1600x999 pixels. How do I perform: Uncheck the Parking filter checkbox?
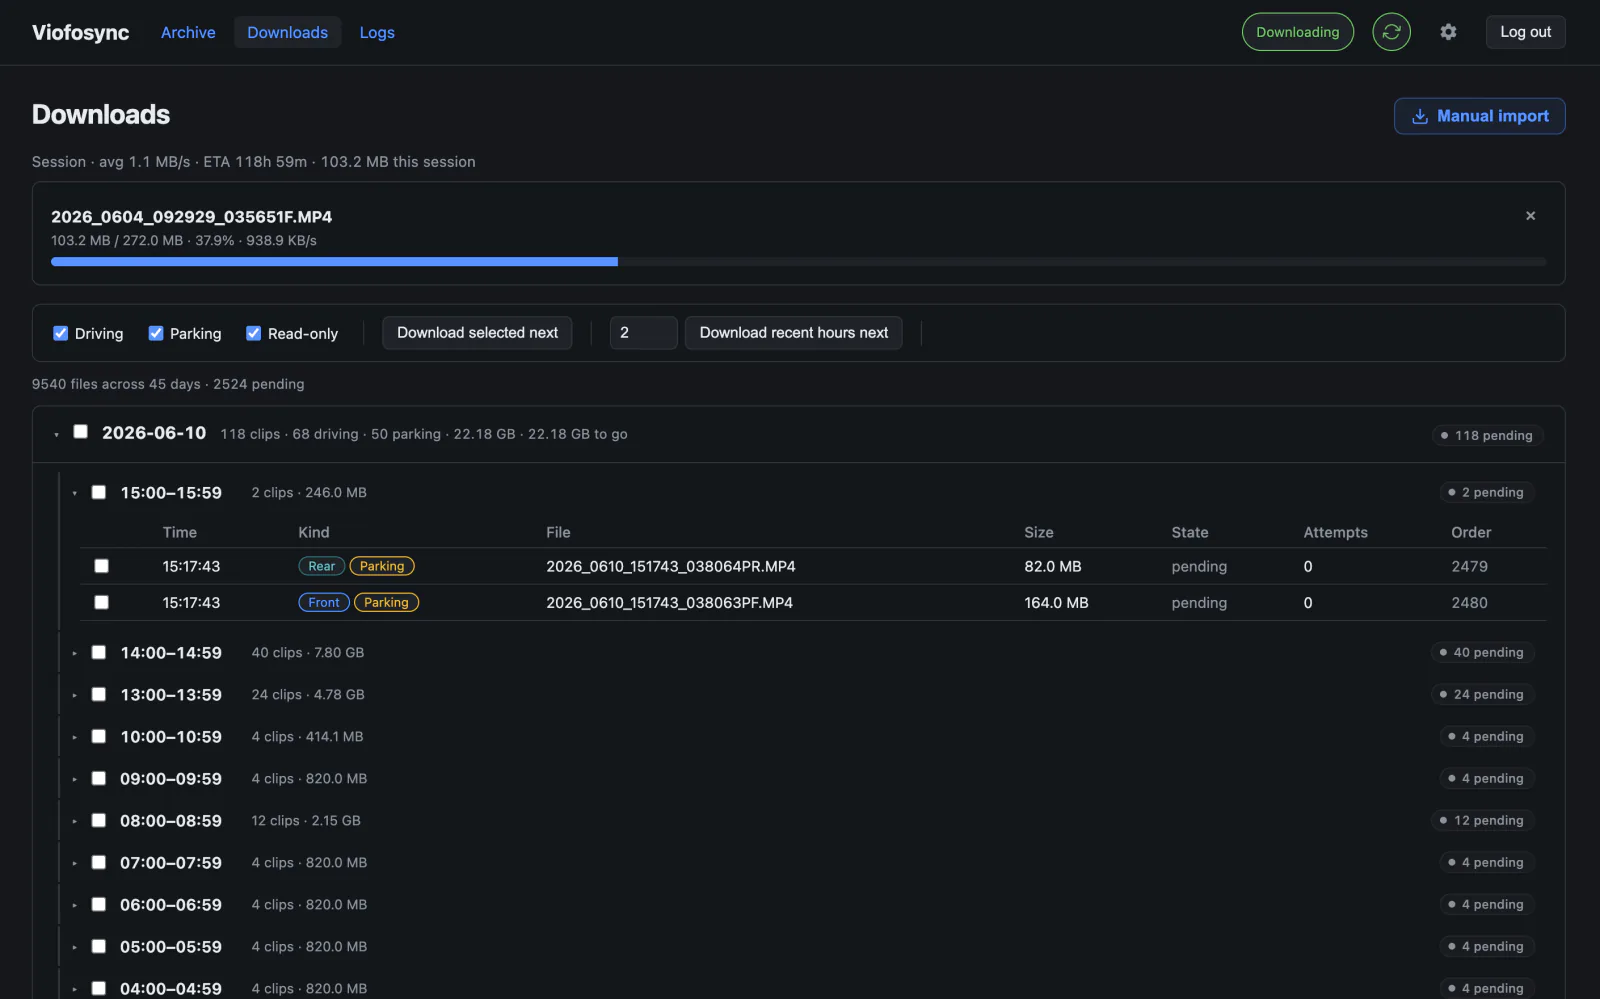click(156, 333)
